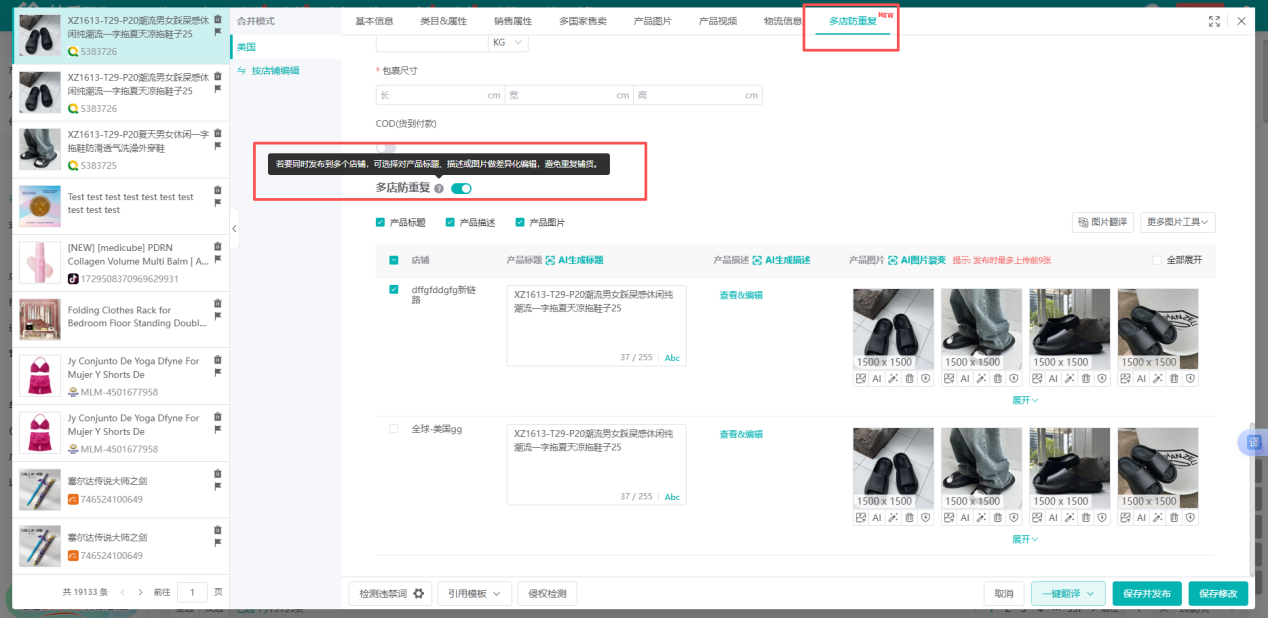1268x618 pixels.
Task: Delete the medicube PDRN Collagen product
Action: (218, 246)
